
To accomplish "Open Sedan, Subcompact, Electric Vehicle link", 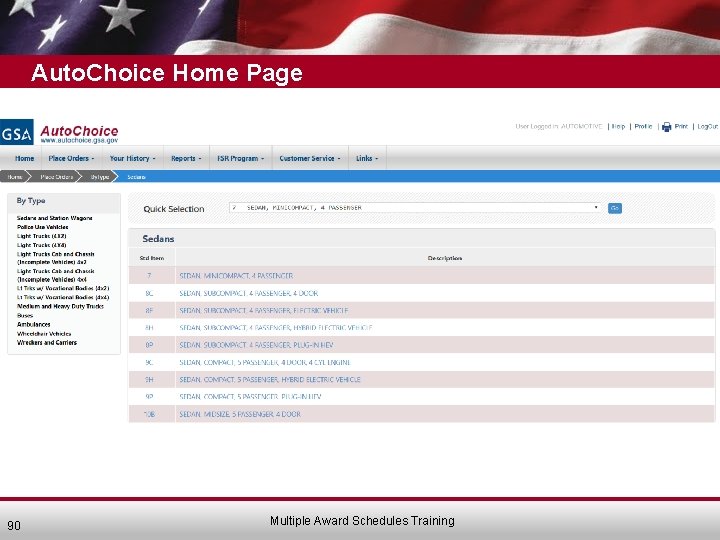I will (x=264, y=310).
